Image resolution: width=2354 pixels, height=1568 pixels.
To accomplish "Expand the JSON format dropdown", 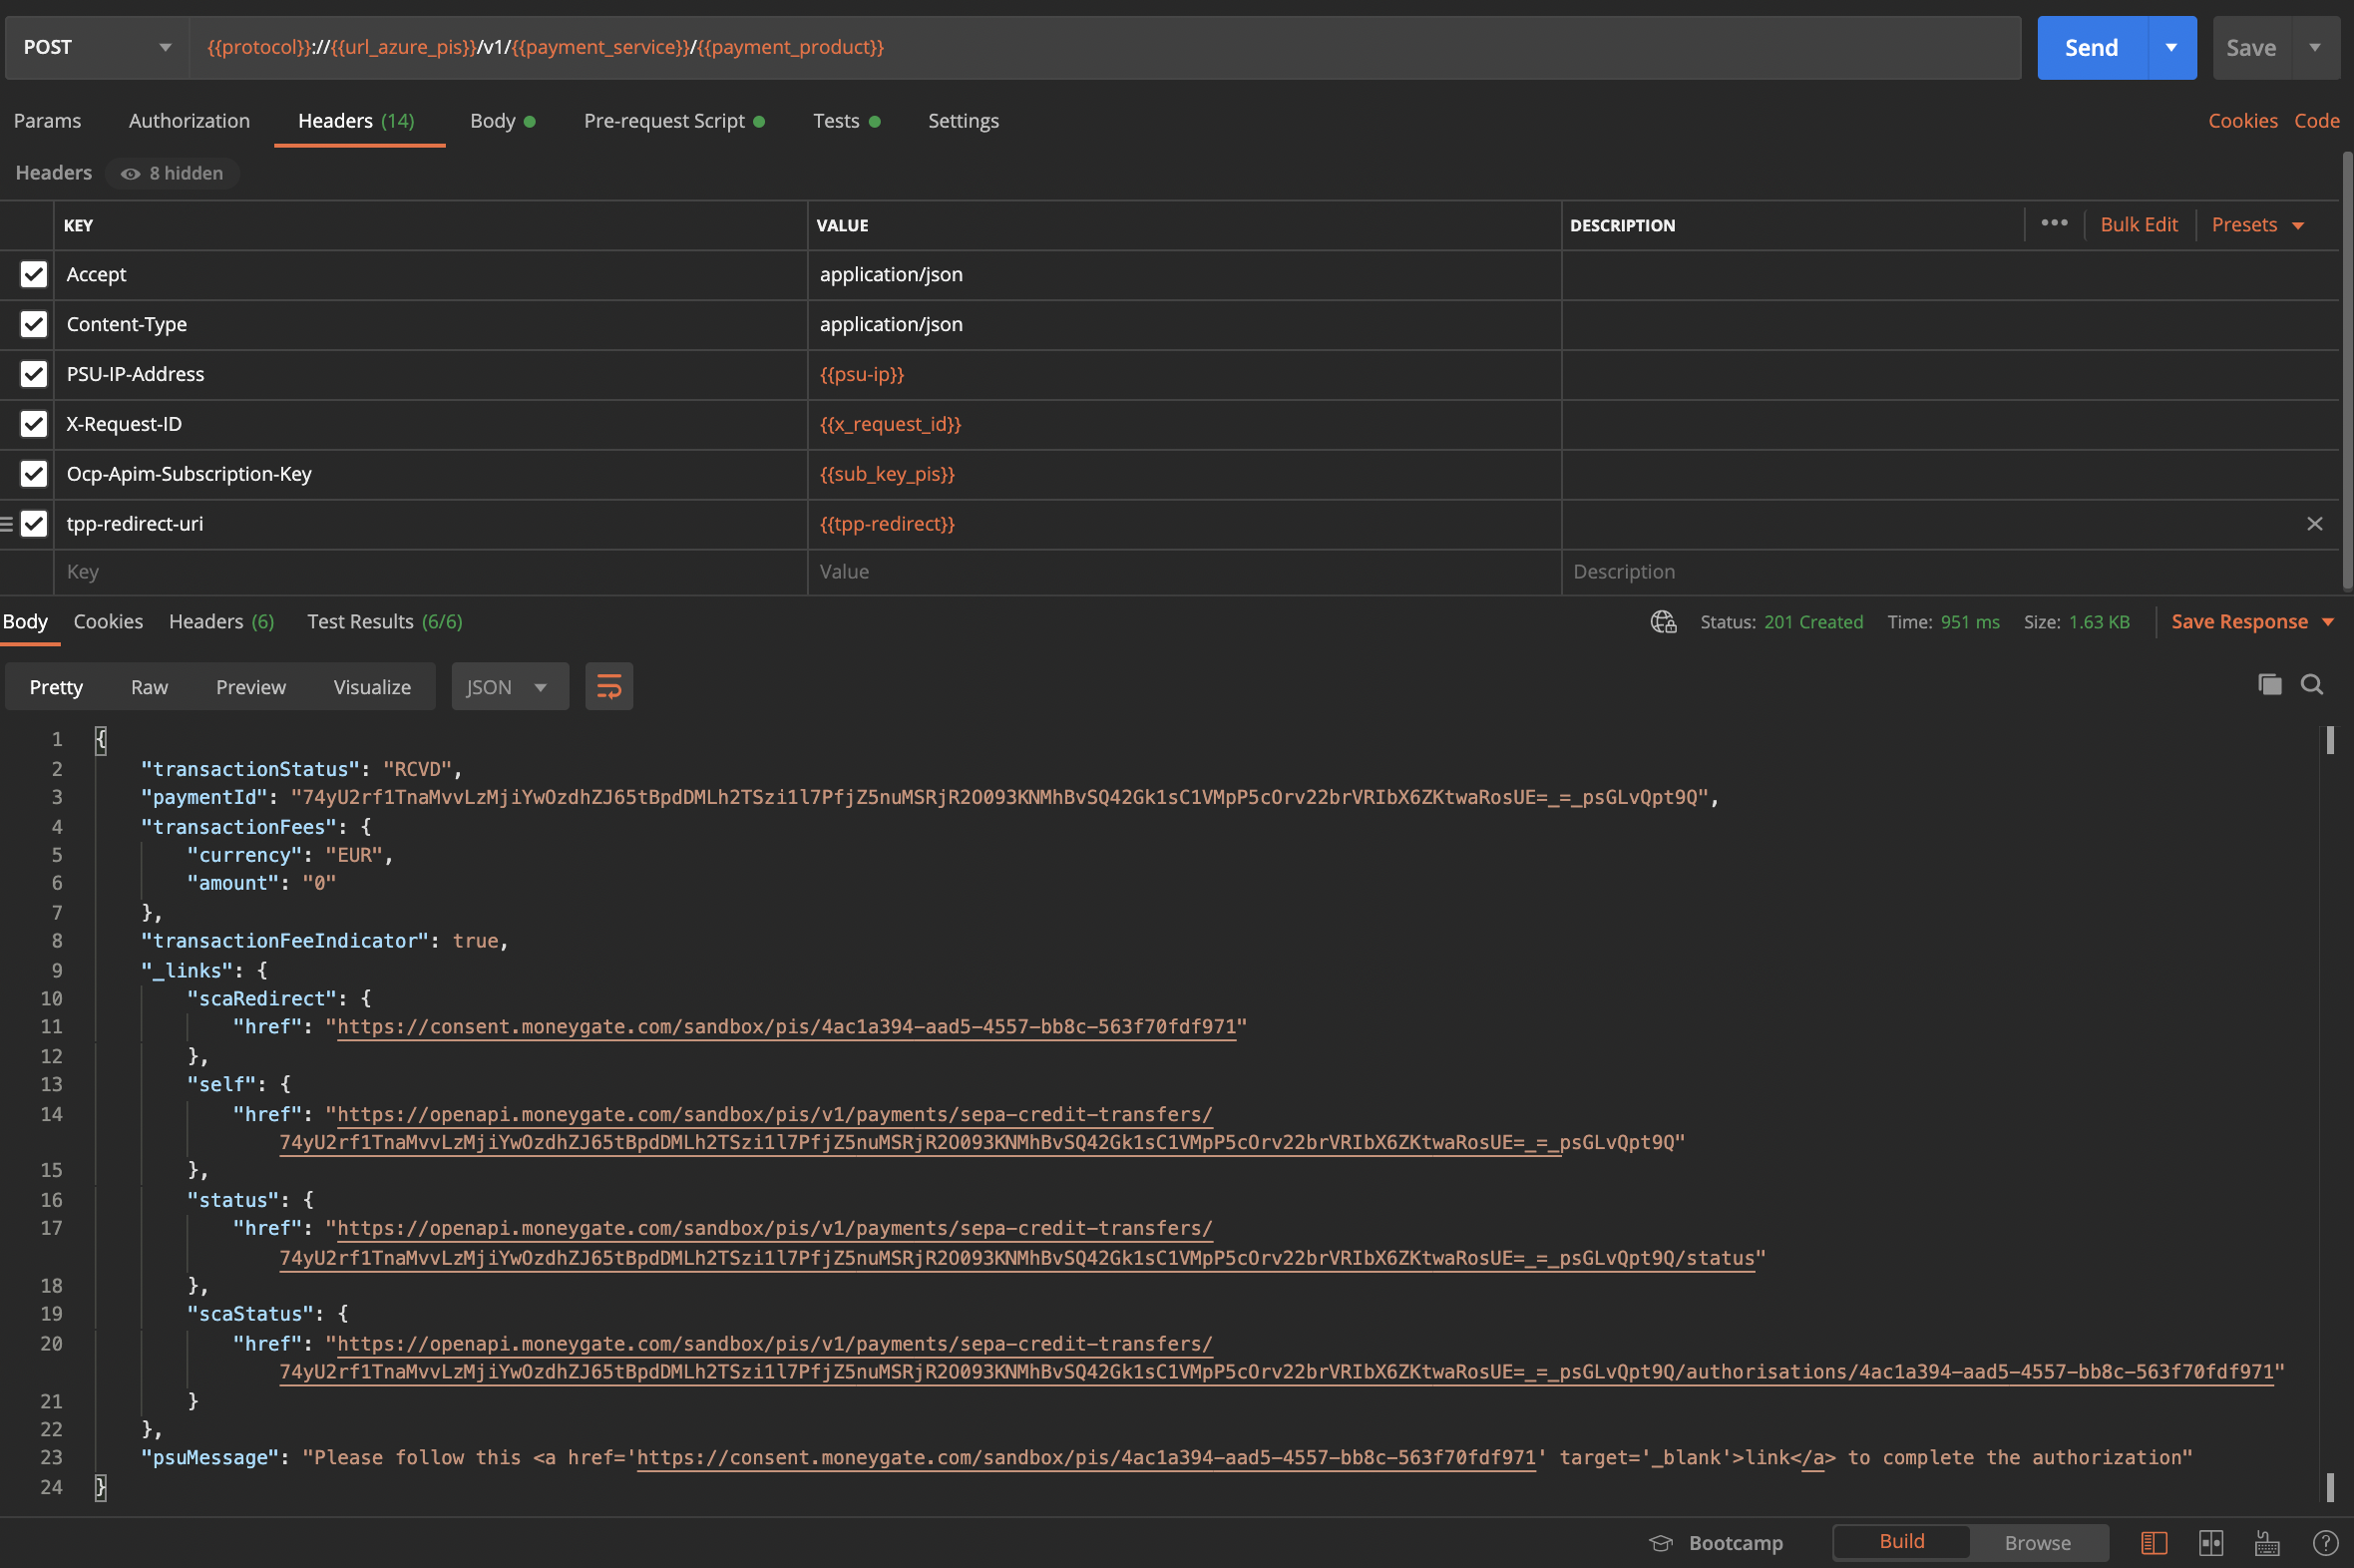I will [x=509, y=687].
